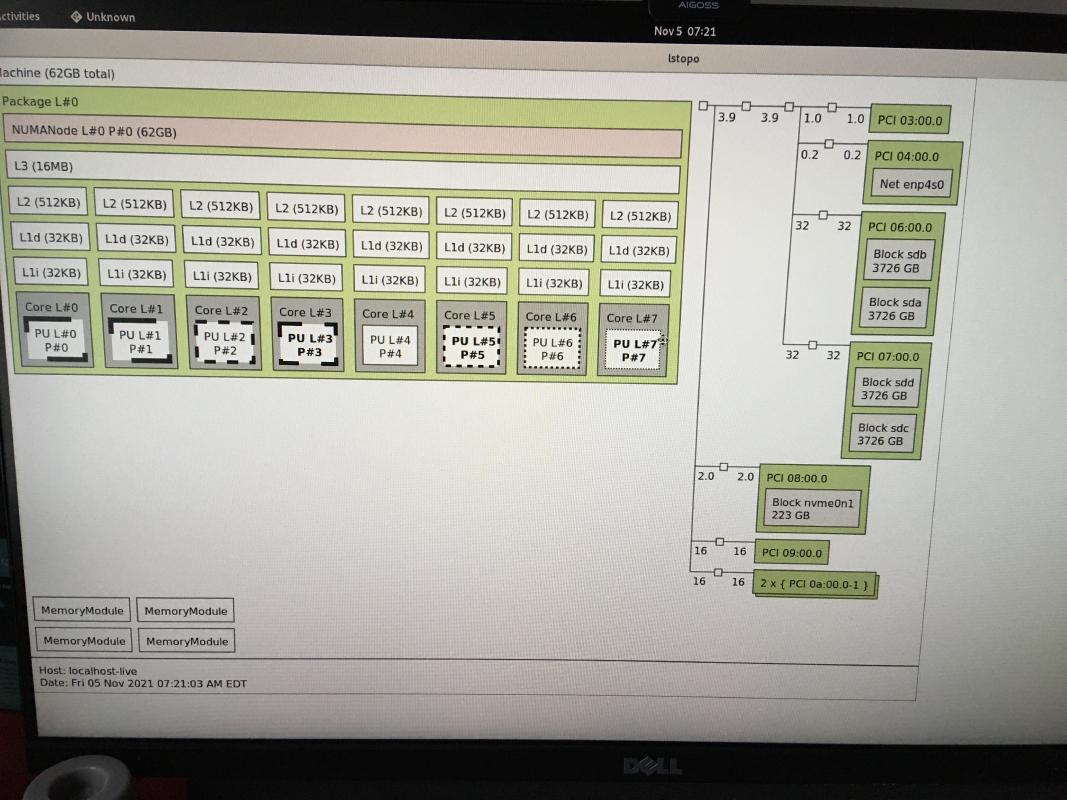Click the Net enp4s0 network device
Viewport: 1067px width, 800px height.
tap(911, 184)
